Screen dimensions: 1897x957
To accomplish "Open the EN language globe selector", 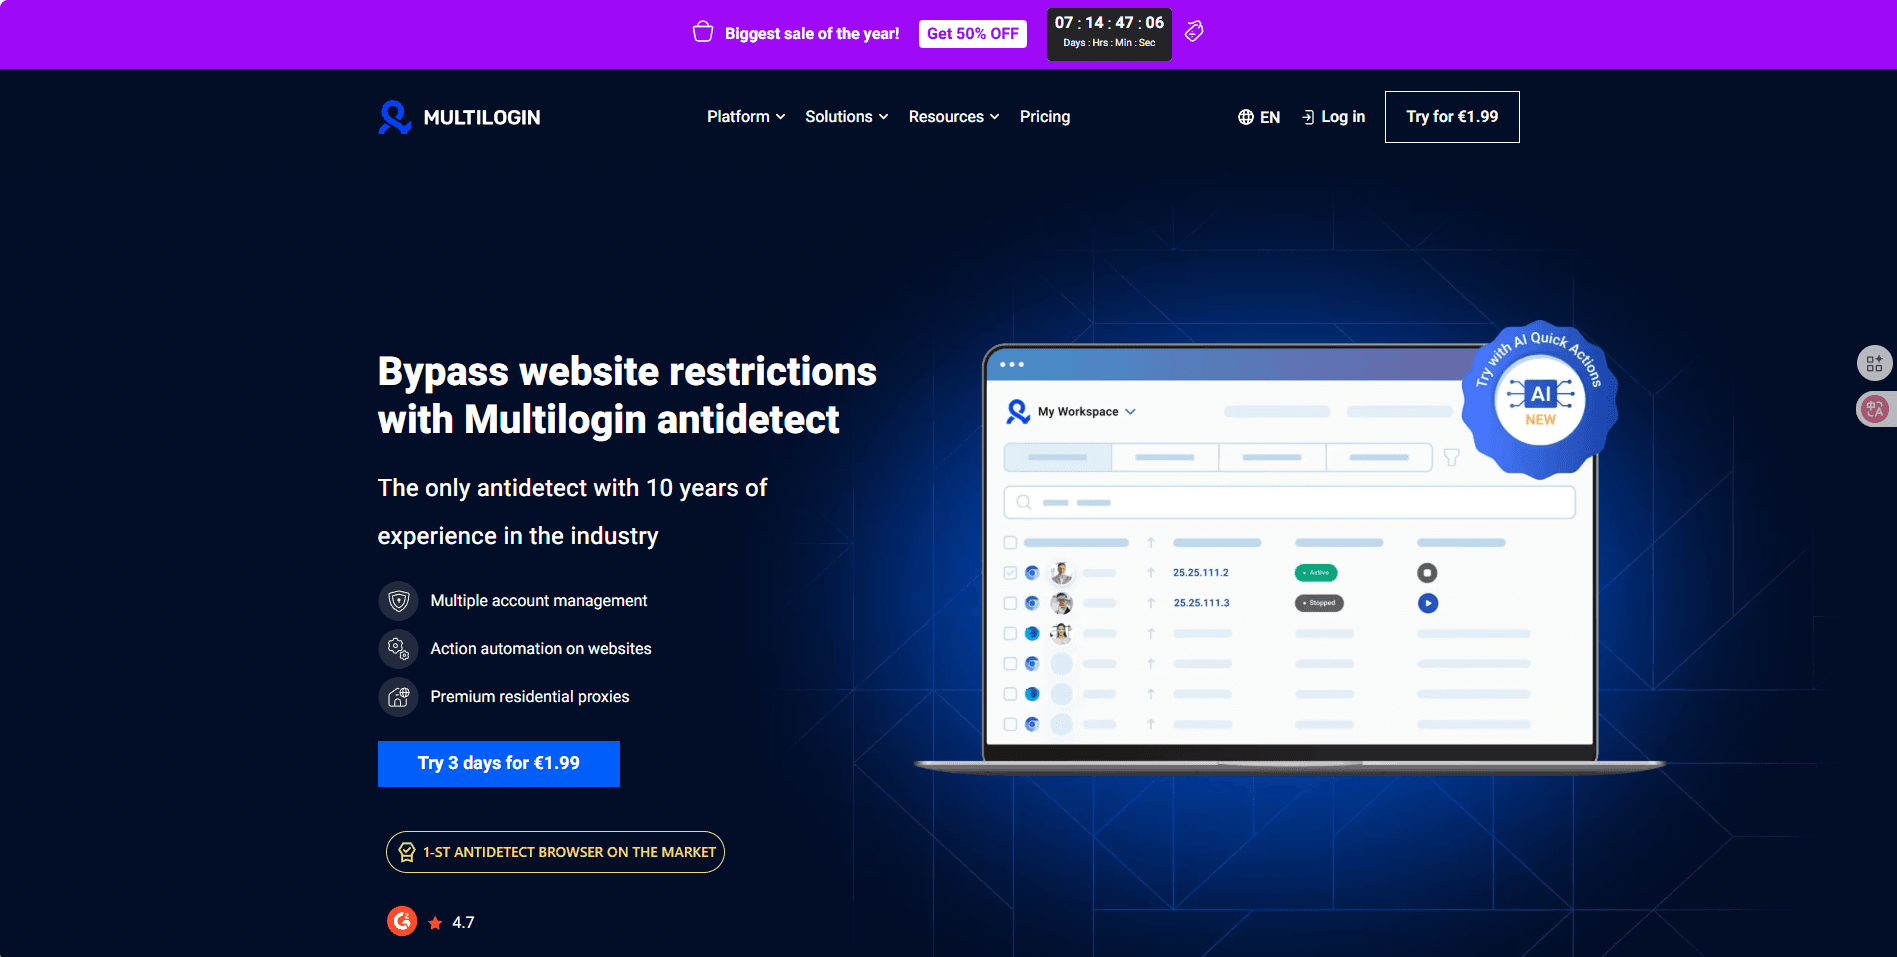I will (x=1258, y=117).
